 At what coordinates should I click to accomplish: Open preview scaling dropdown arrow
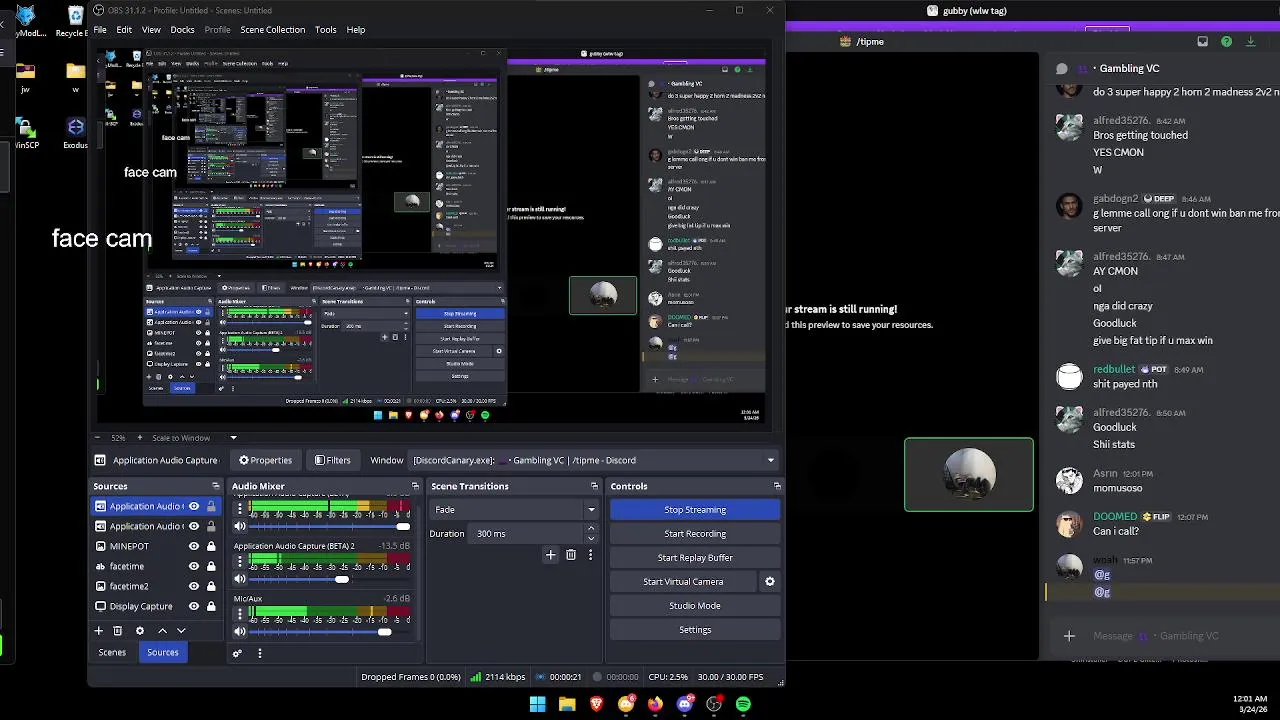coord(233,437)
